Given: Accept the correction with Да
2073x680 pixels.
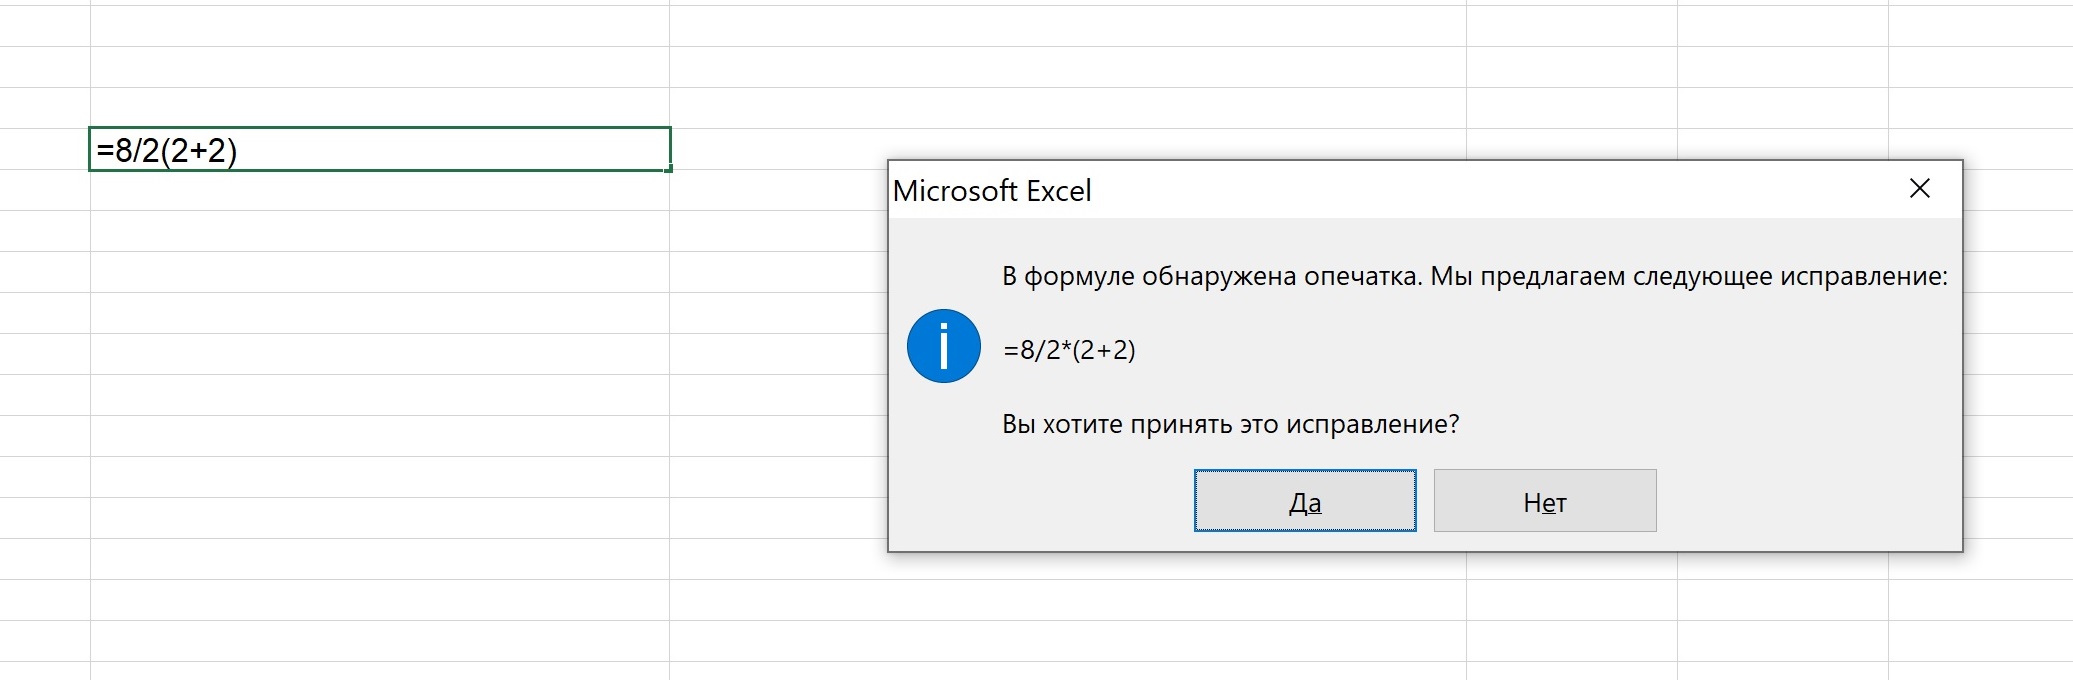Looking at the screenshot, I should click(x=1305, y=501).
